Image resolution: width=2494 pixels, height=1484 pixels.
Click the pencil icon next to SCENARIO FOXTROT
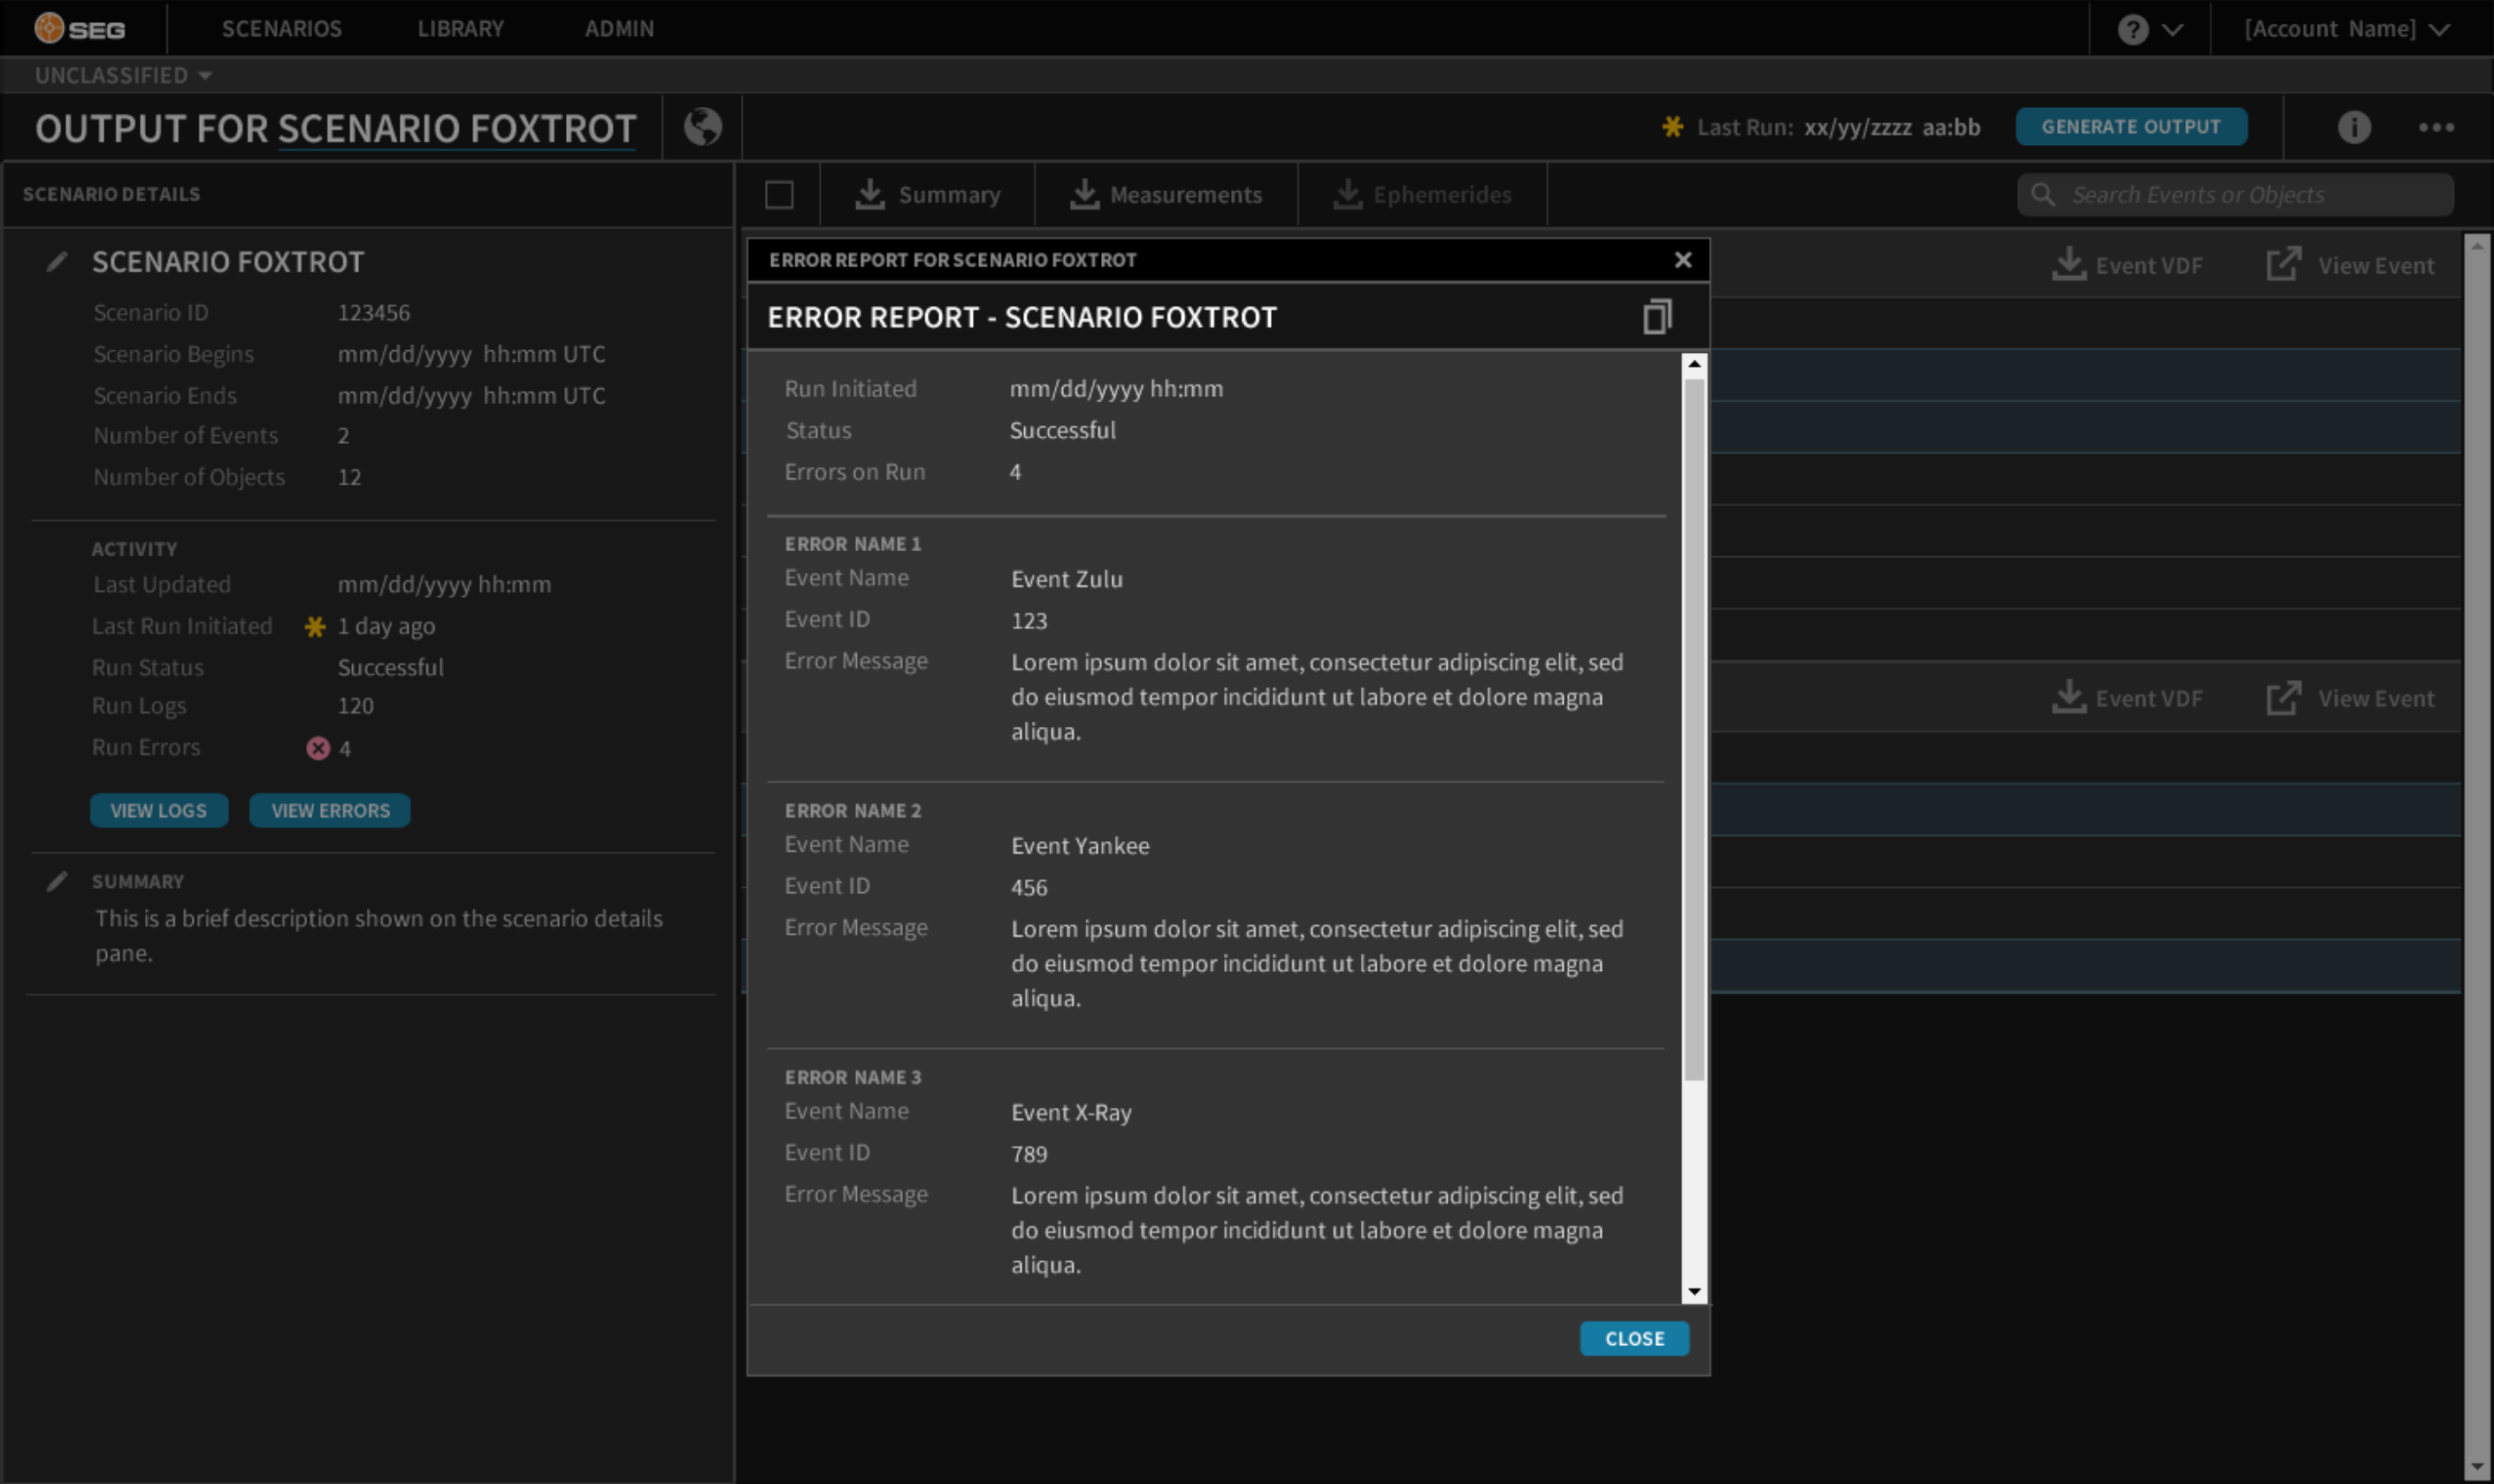[x=57, y=262]
